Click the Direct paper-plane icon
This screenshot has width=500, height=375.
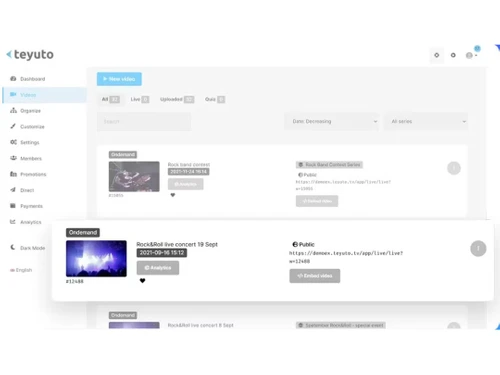pos(13,190)
